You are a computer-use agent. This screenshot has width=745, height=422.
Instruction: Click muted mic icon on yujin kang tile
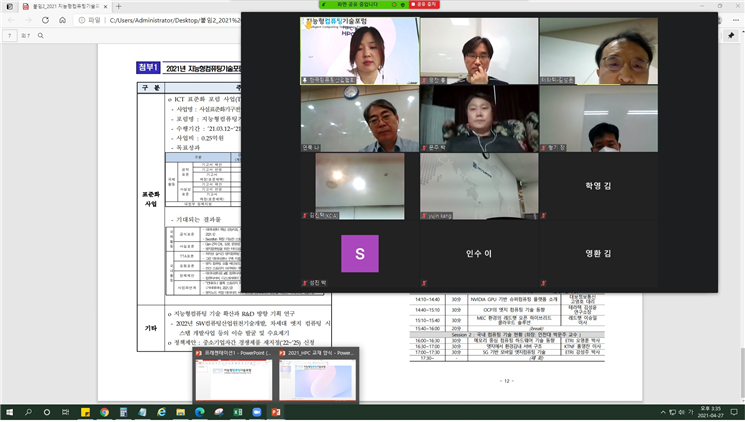coord(424,216)
